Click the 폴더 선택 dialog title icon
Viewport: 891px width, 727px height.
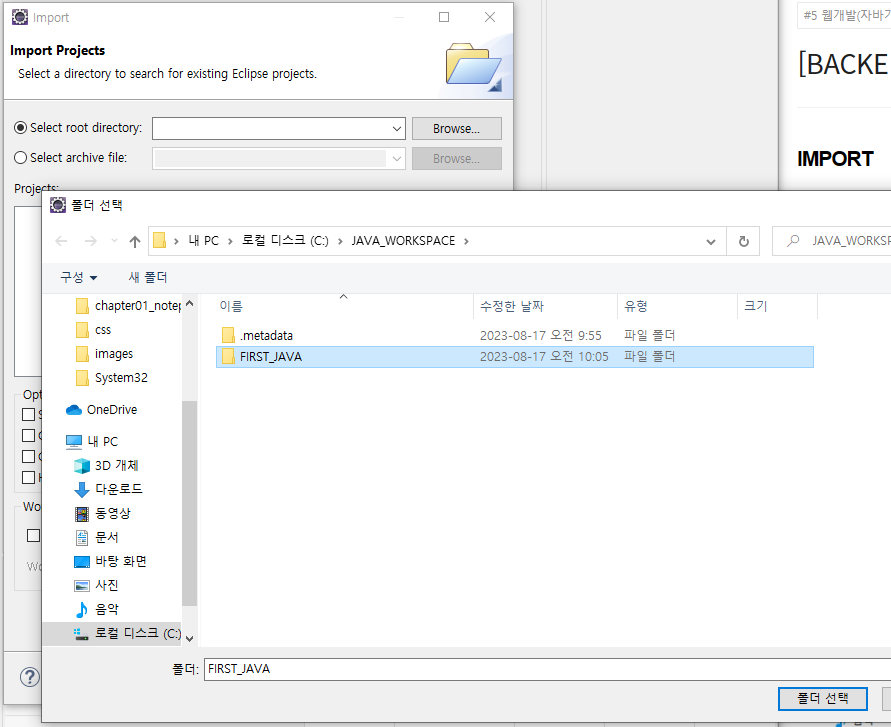[58, 205]
